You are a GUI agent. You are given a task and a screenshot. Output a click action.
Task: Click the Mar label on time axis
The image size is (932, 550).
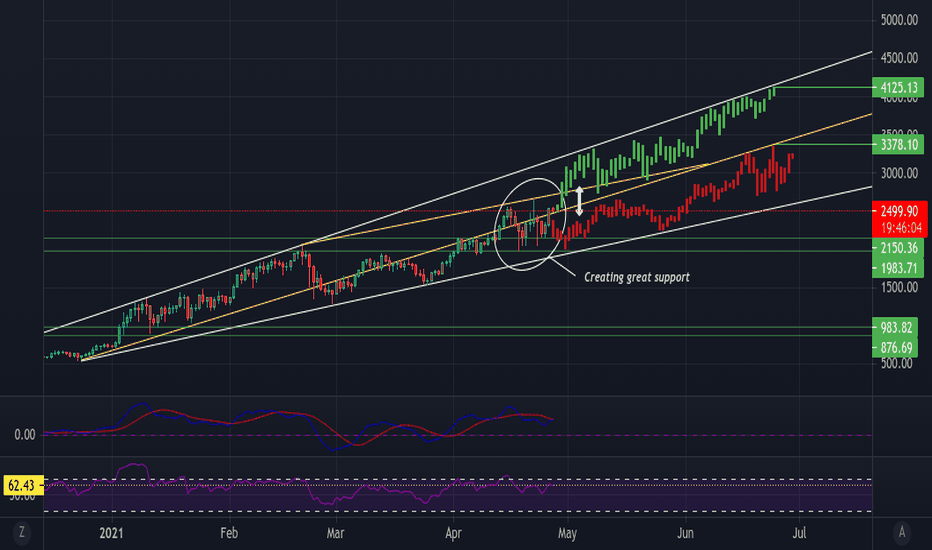335,533
